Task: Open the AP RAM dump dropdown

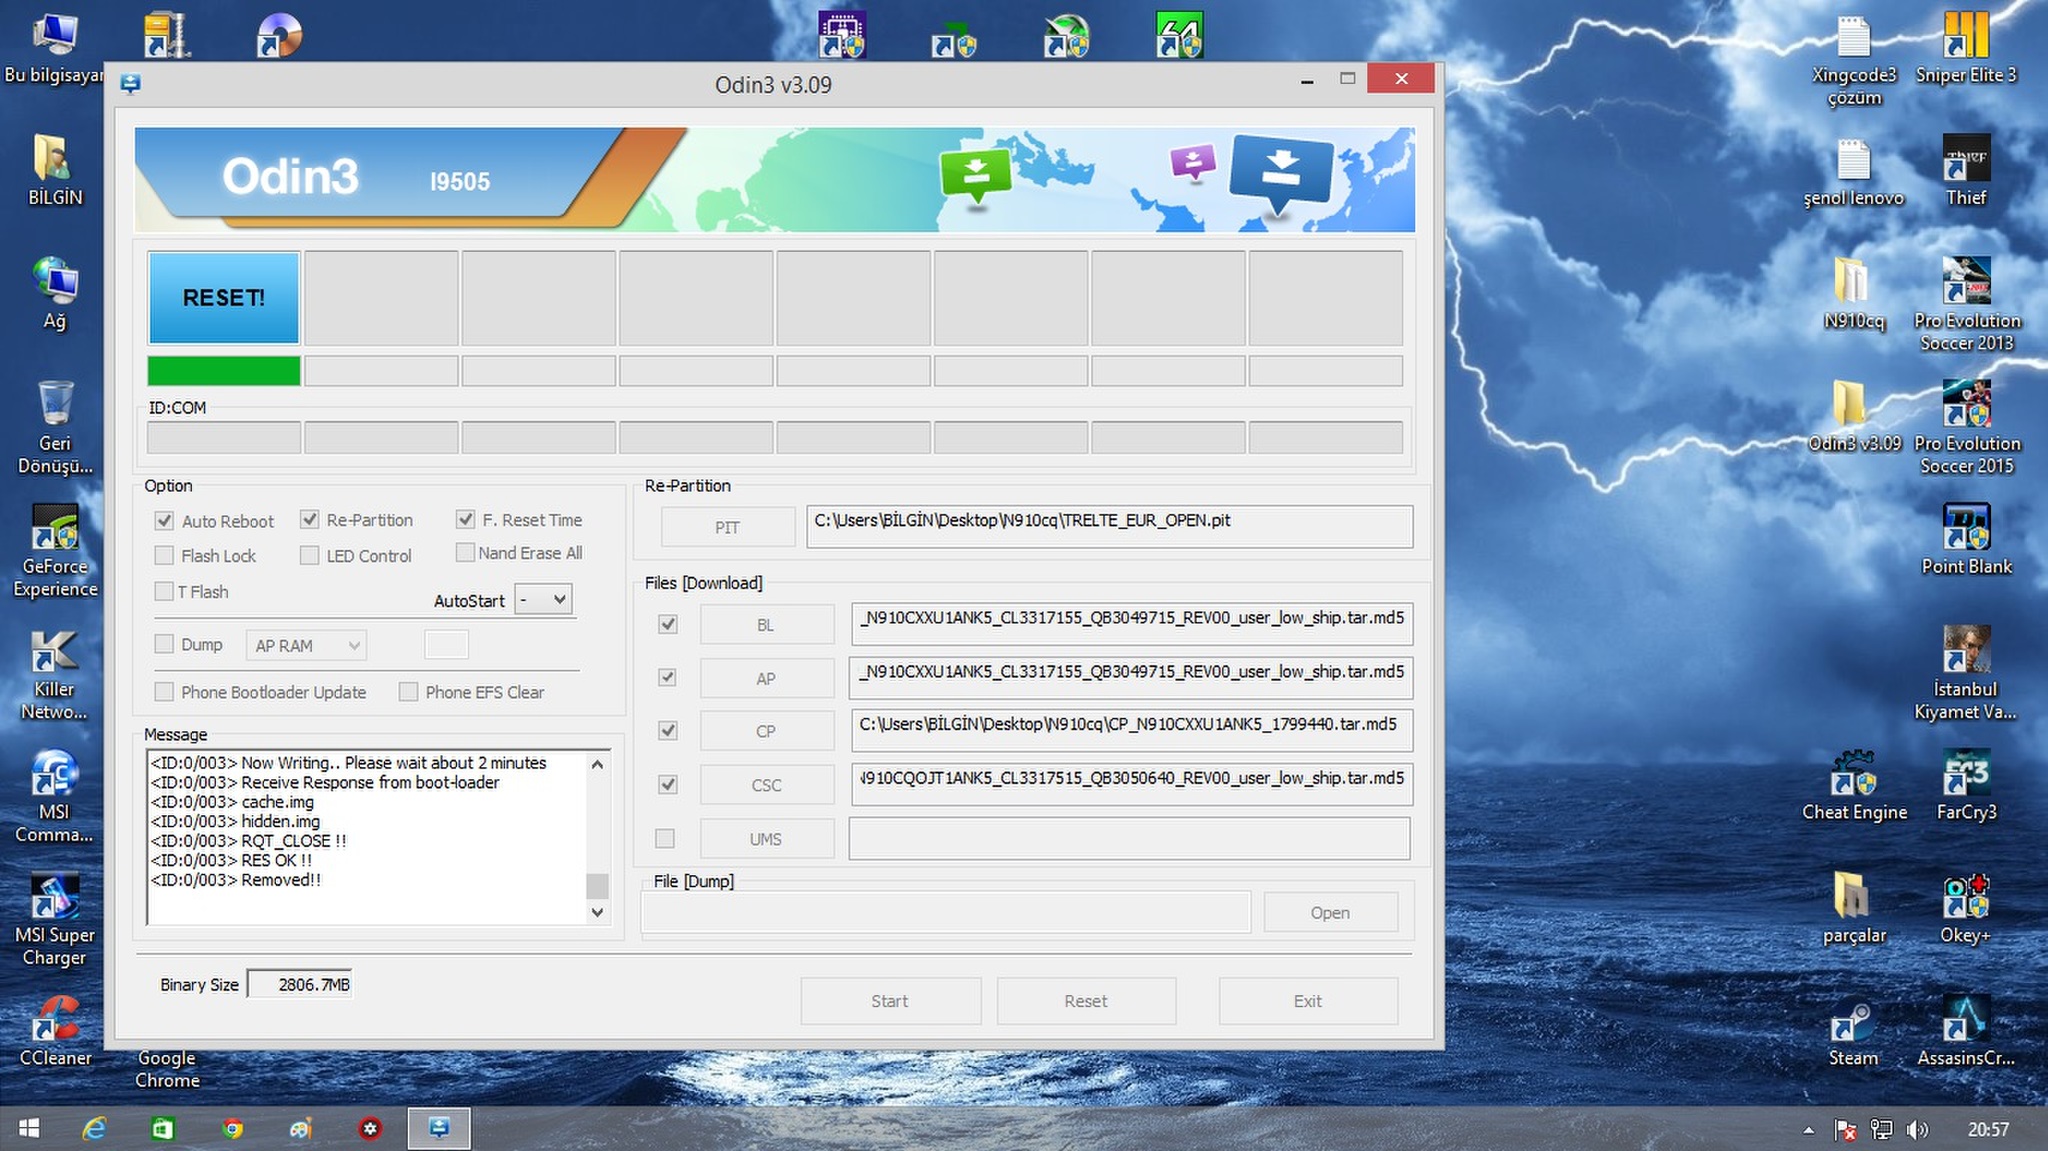Action: pyautogui.click(x=306, y=646)
